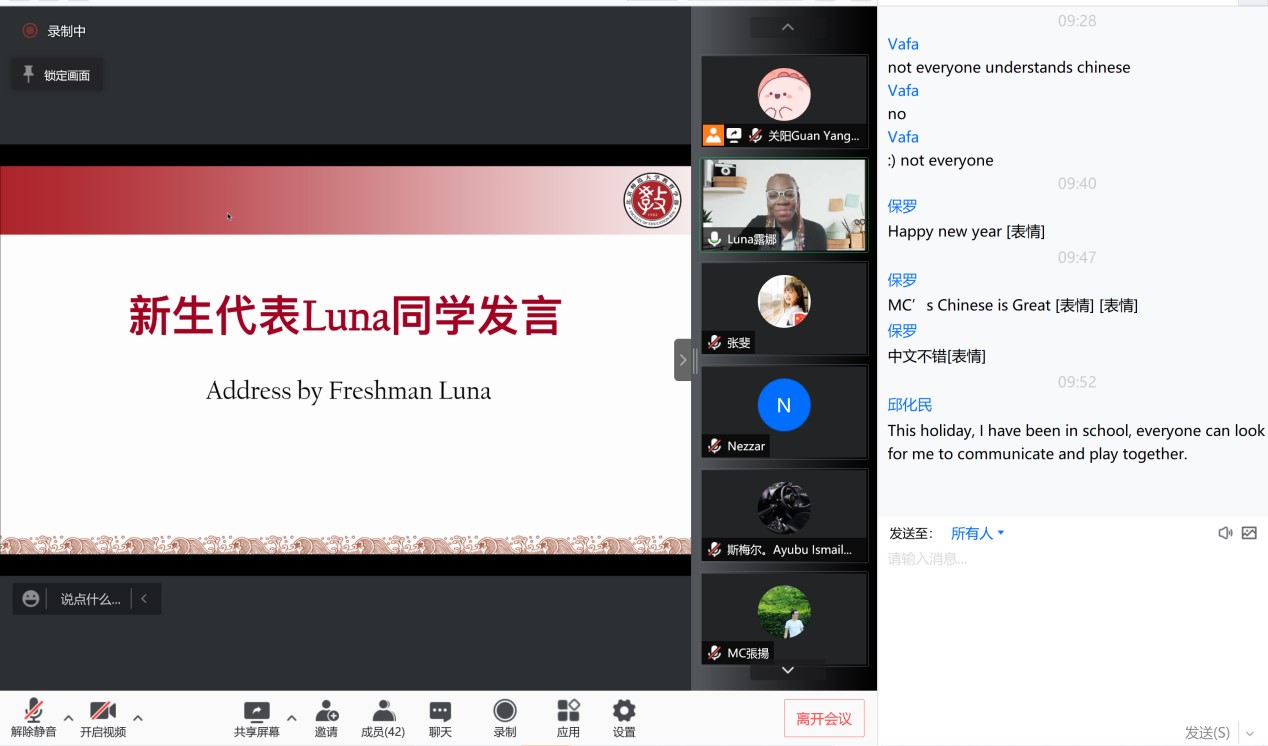Image resolution: width=1268 pixels, height=746 pixels.
Task: Open send options arrow beside 发送(S)
Action: [1250, 733]
